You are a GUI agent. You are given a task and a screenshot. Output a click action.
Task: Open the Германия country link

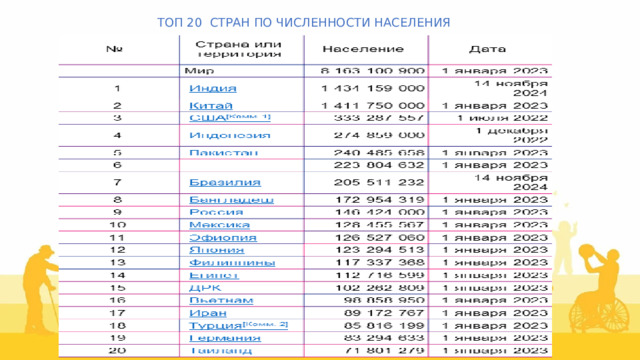(225, 338)
